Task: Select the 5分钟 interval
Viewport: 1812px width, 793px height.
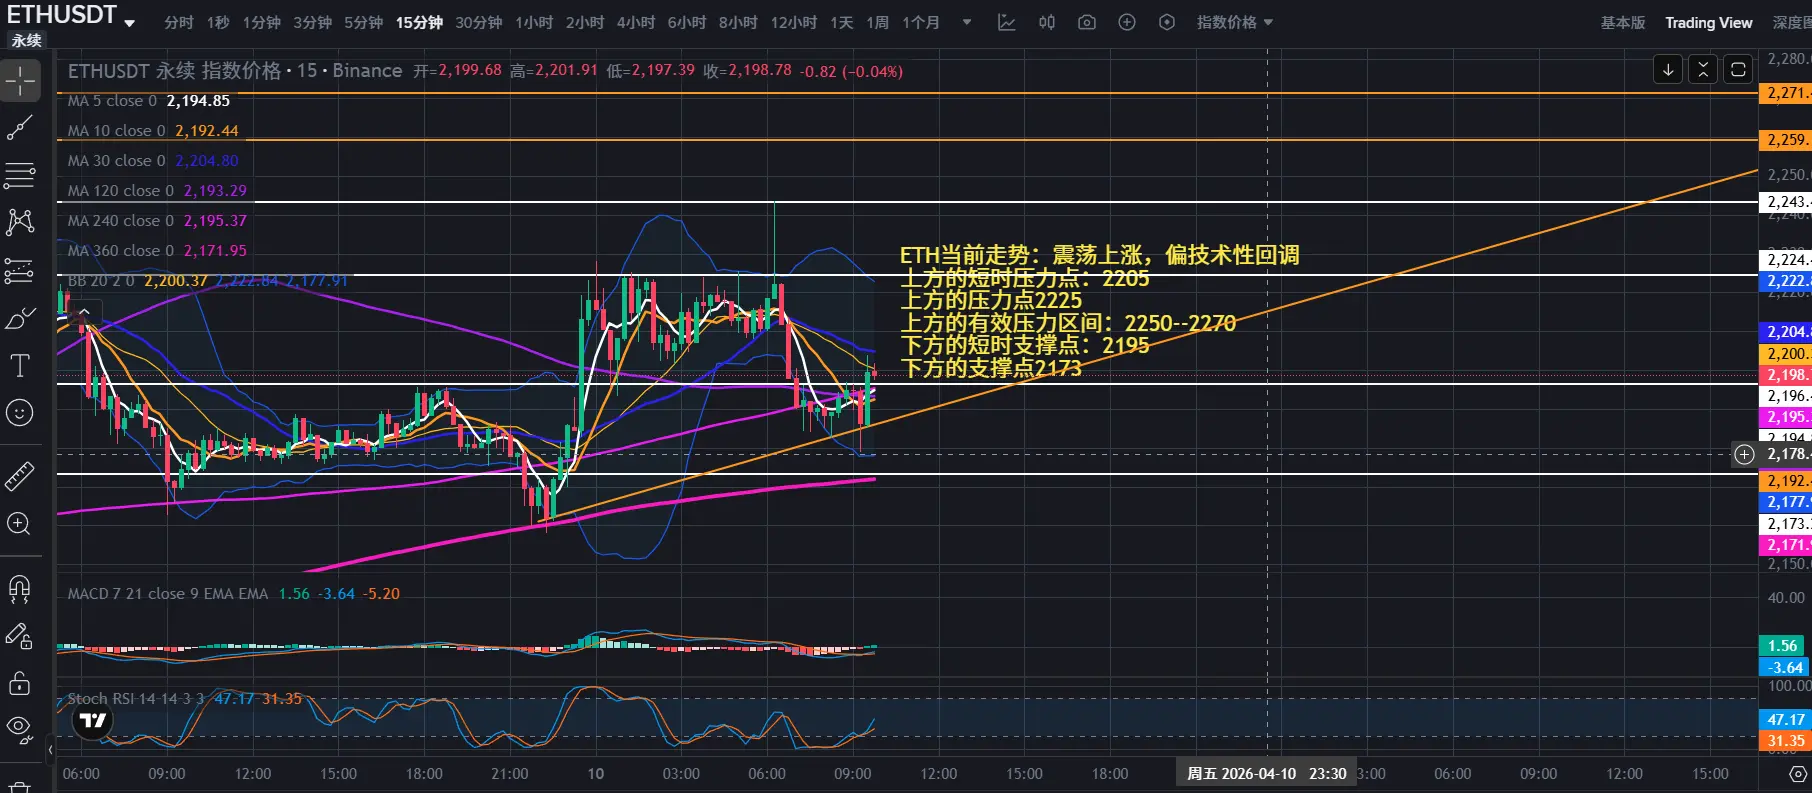Action: [x=364, y=22]
